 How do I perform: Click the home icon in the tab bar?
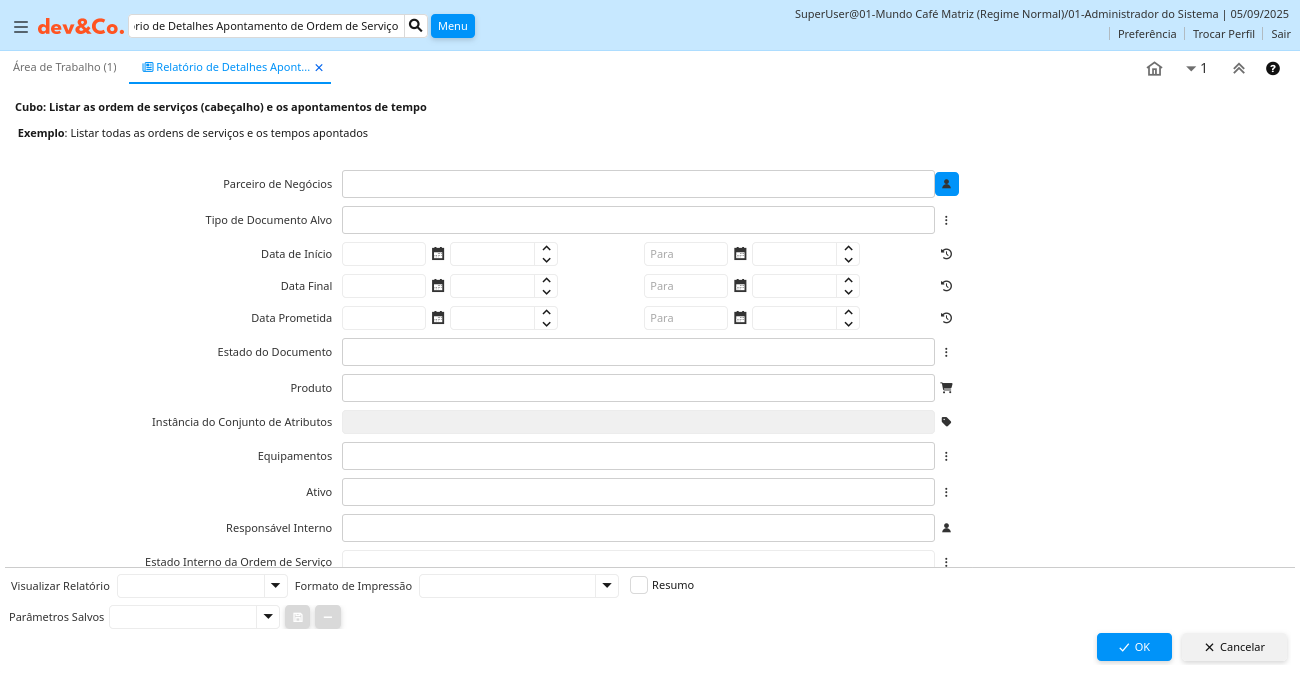point(1154,68)
